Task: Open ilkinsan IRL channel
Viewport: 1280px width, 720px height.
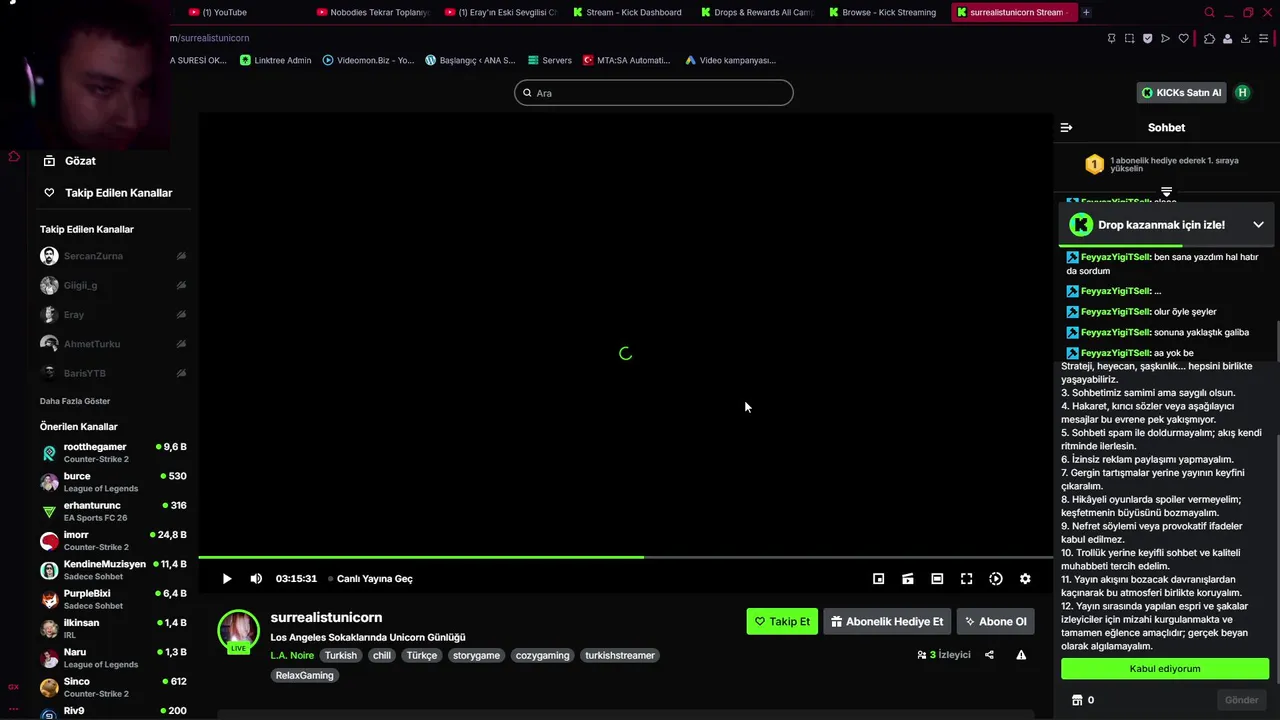Action: coord(113,628)
